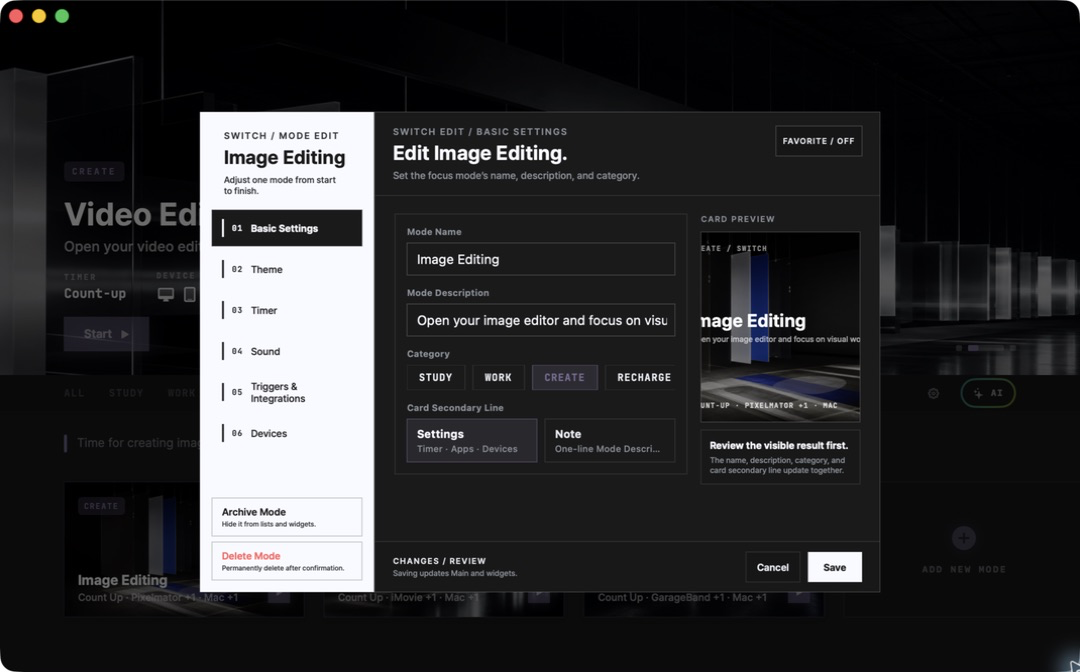Image resolution: width=1080 pixels, height=672 pixels.
Task: Open the Devices step
Action: pos(287,433)
